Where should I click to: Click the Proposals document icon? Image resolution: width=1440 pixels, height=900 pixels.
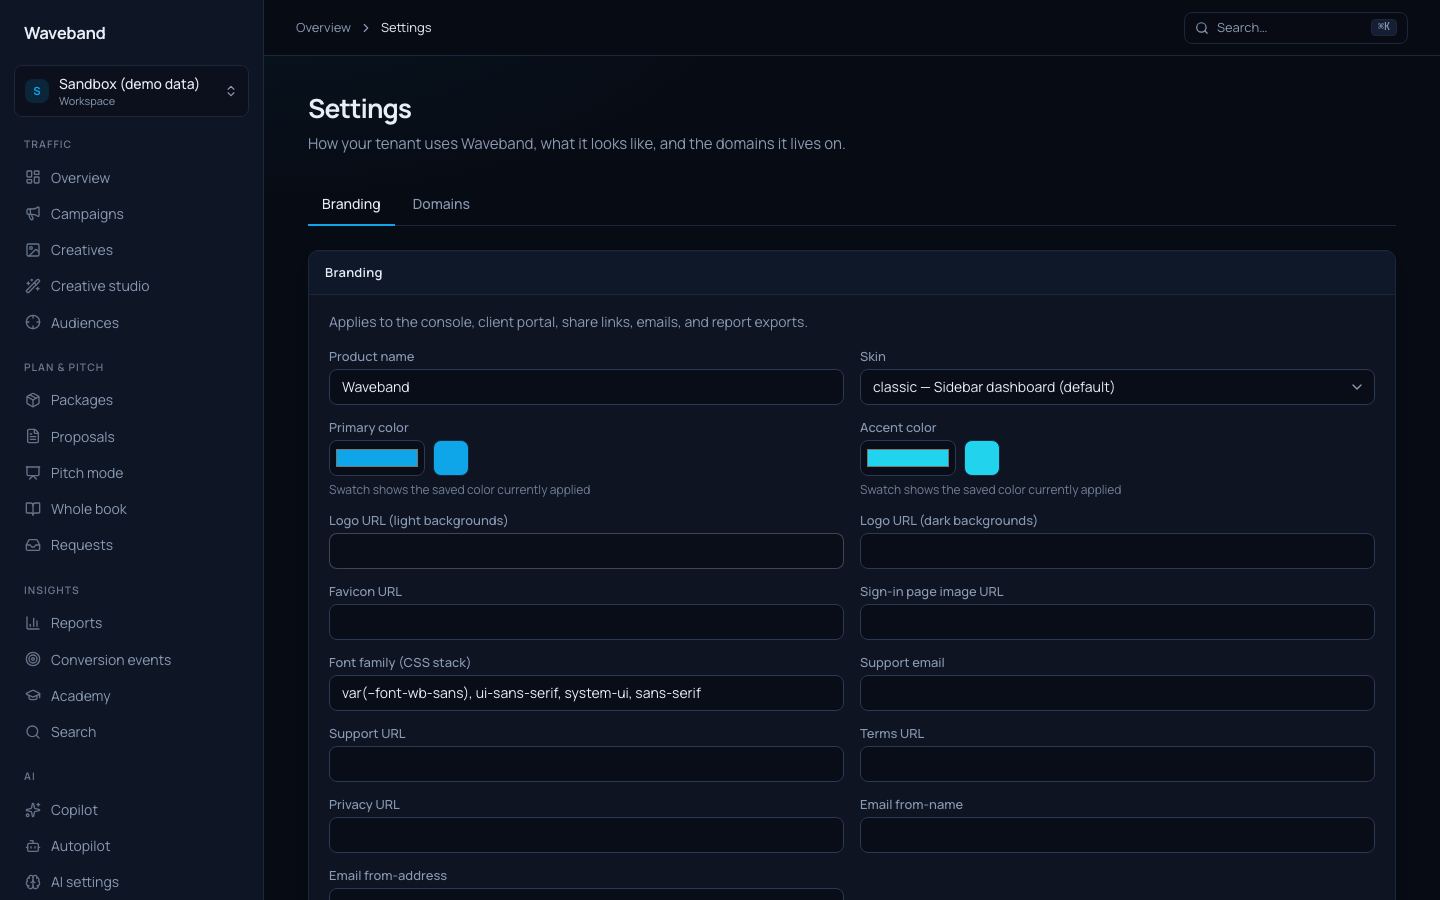[x=33, y=437]
